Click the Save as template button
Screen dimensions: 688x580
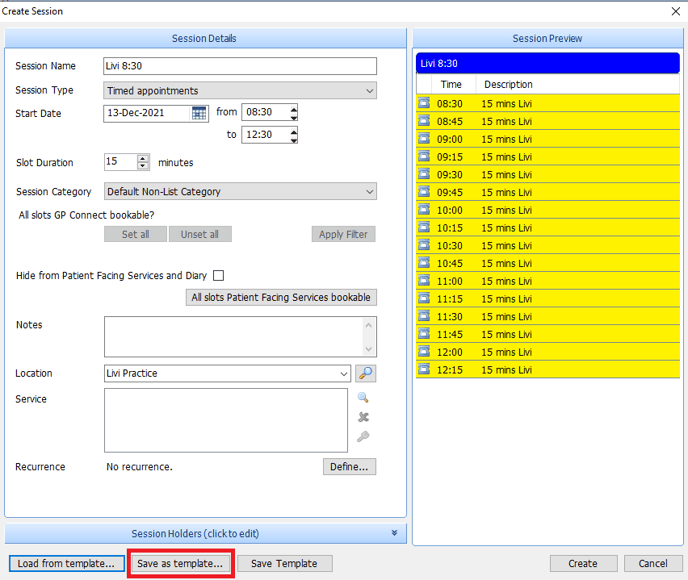click(180, 564)
